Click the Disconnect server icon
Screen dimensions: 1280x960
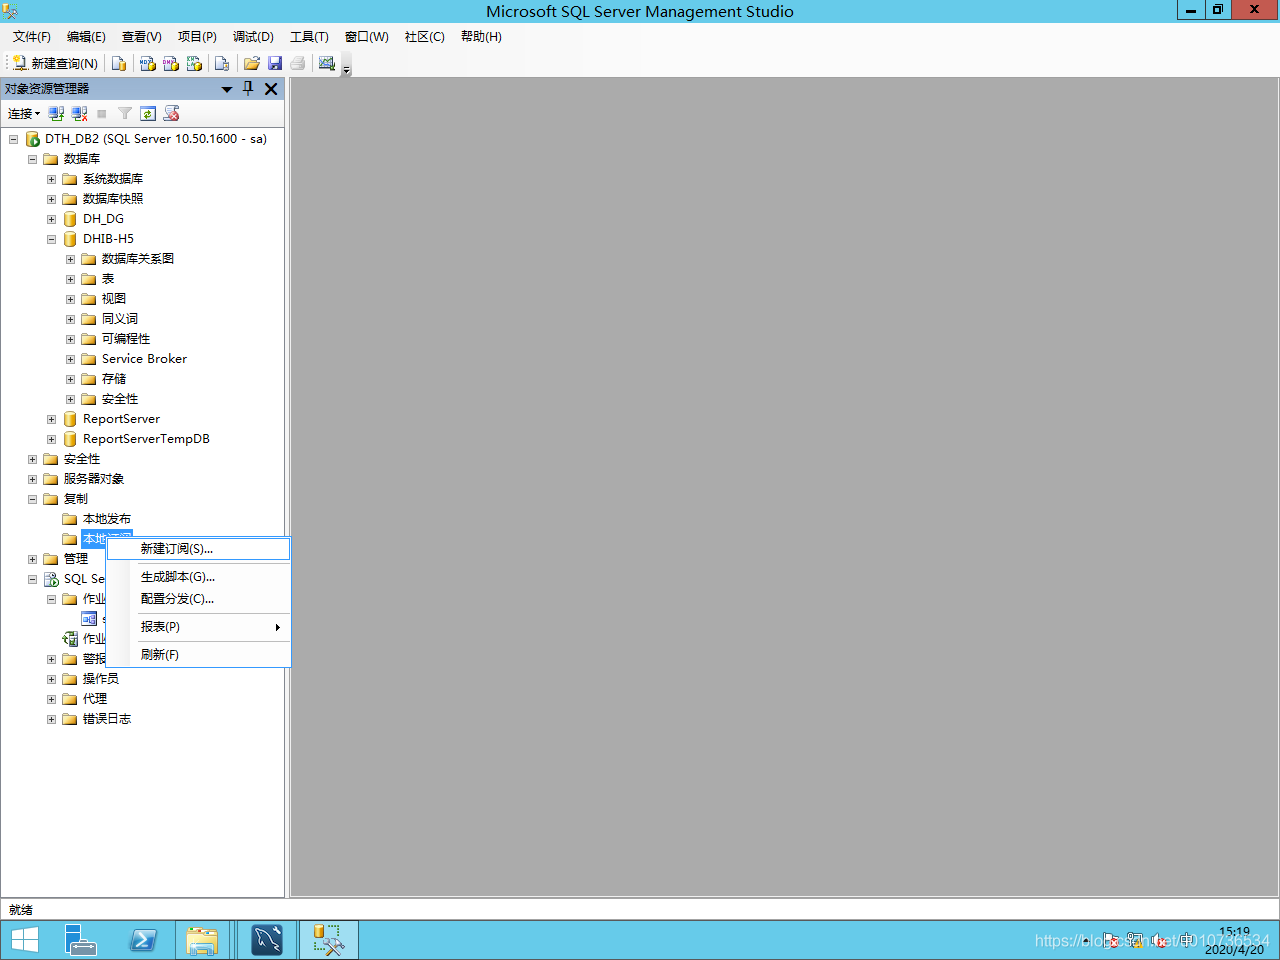click(80, 114)
